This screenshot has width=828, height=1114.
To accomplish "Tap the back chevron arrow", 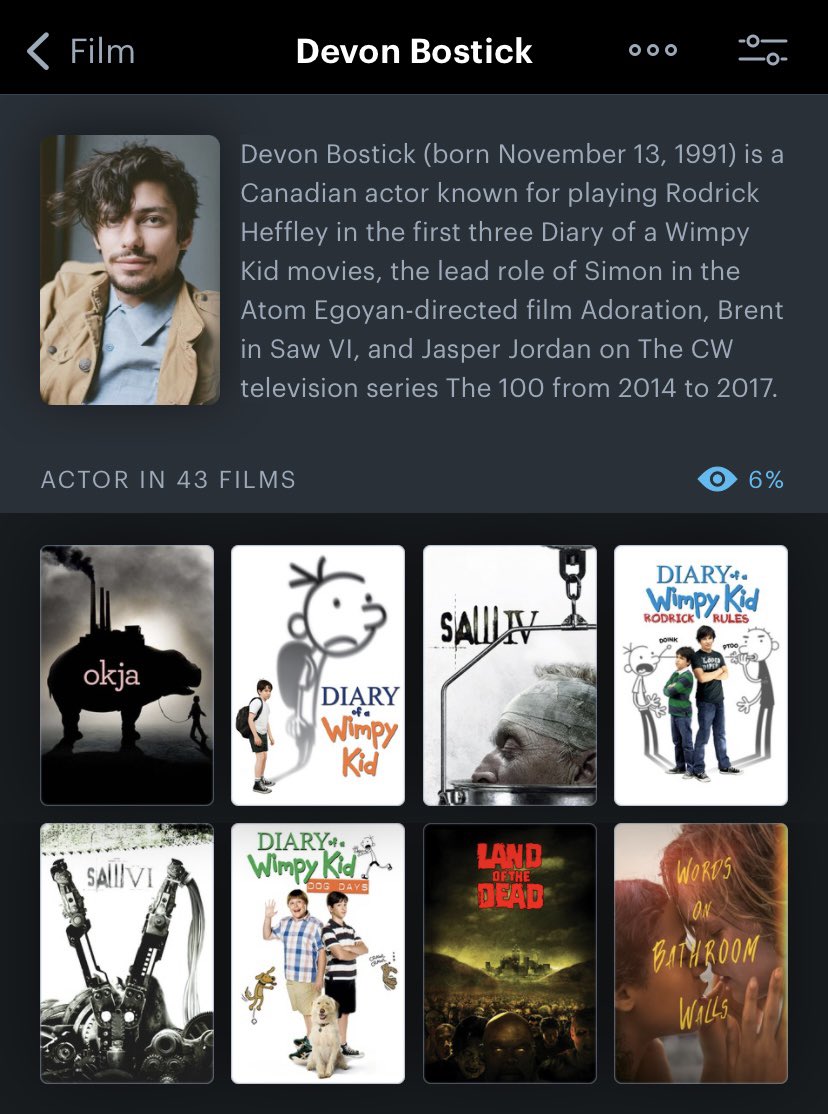I will 38,52.
